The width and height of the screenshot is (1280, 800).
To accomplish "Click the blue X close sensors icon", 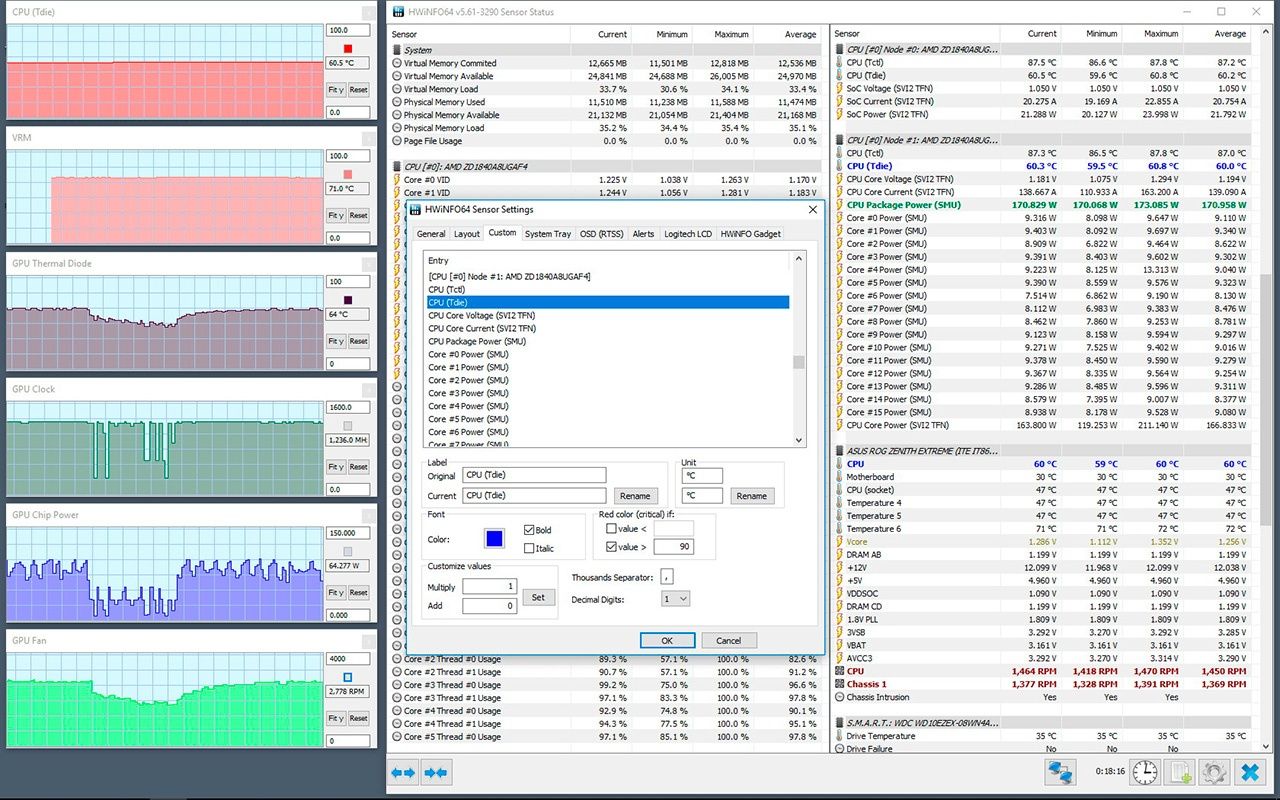I will (x=1250, y=772).
